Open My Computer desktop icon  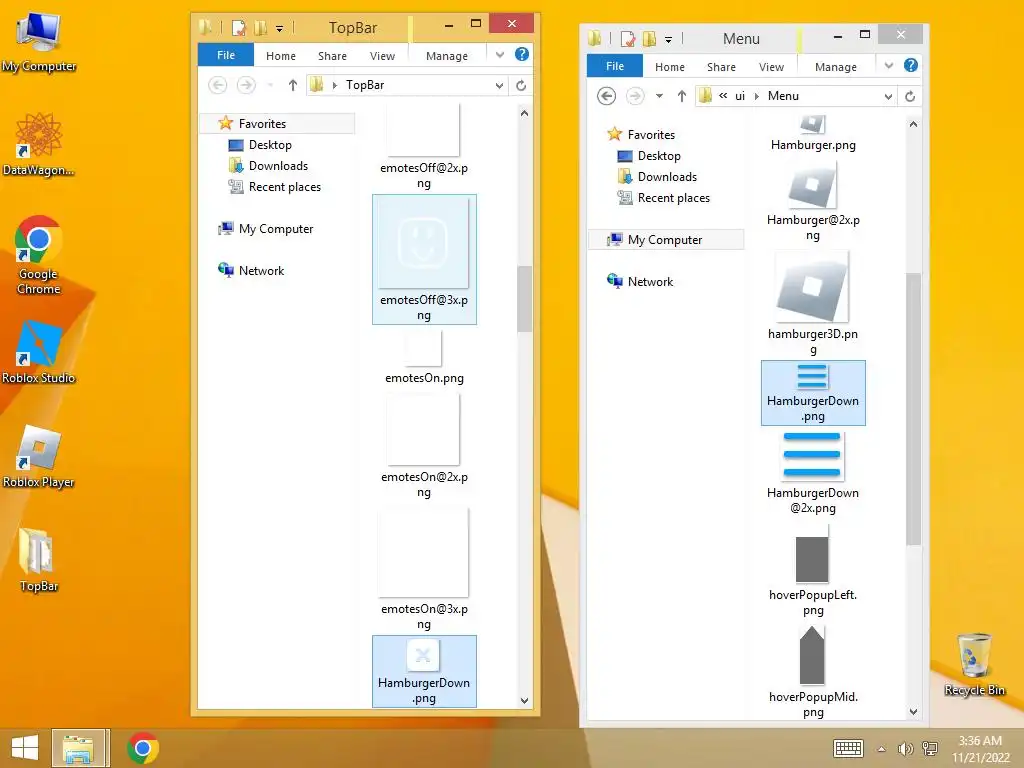pos(39,42)
